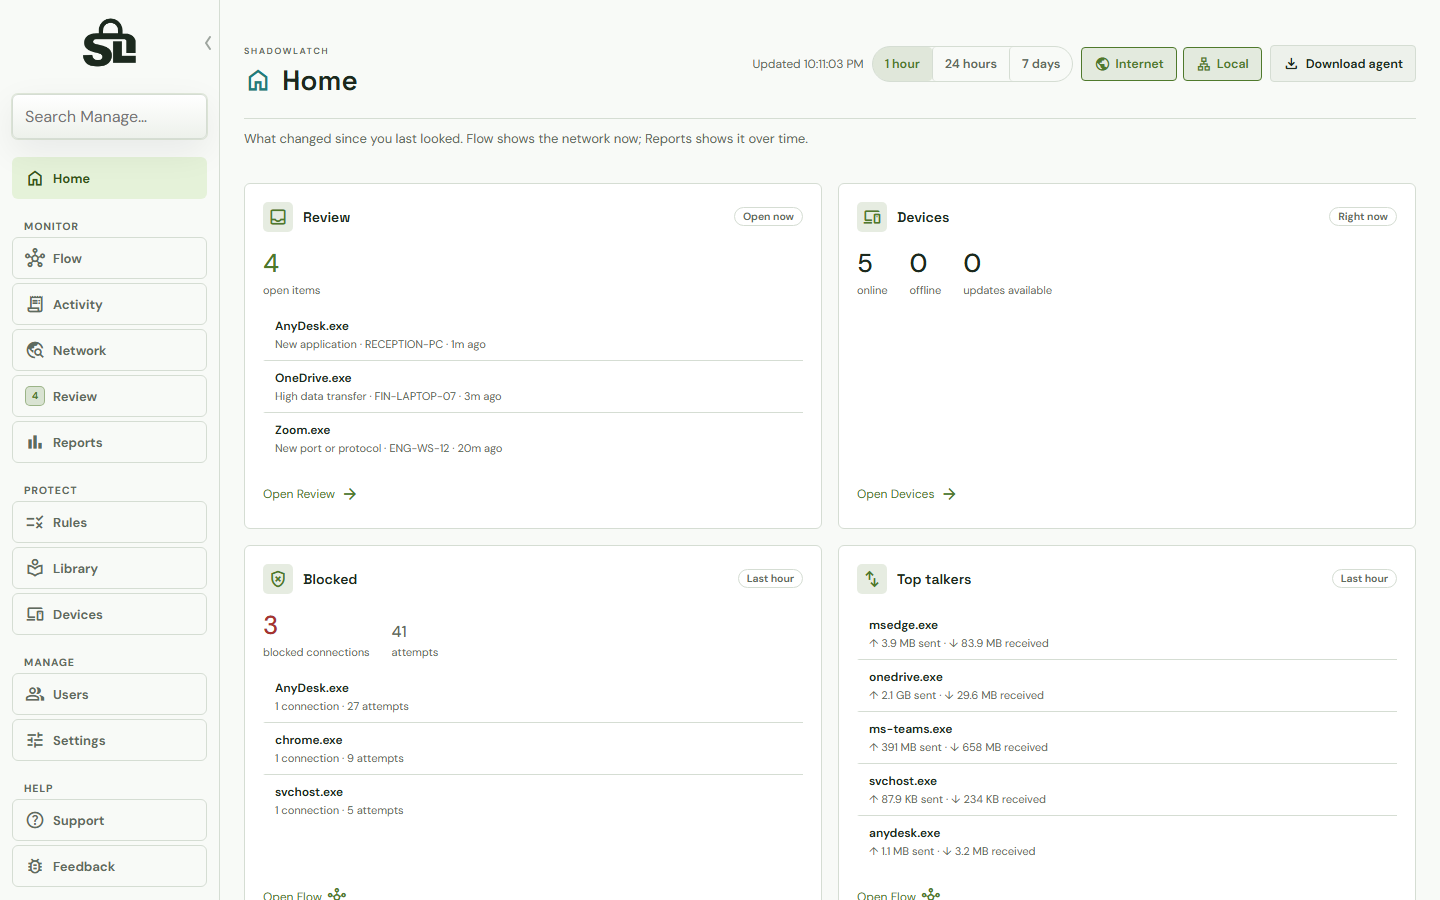Focus the Search Manage field
The image size is (1440, 900).
(109, 117)
